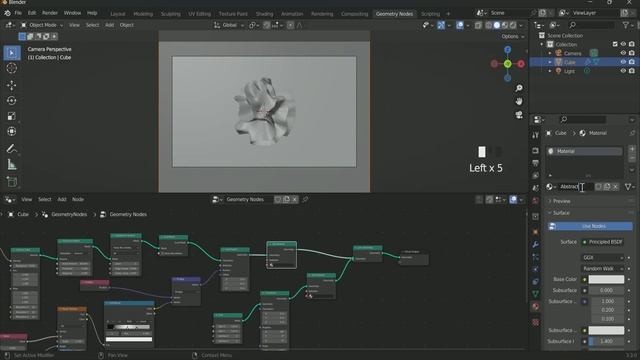Click the red X axis gizmo
The image size is (640, 360).
coord(521,64)
